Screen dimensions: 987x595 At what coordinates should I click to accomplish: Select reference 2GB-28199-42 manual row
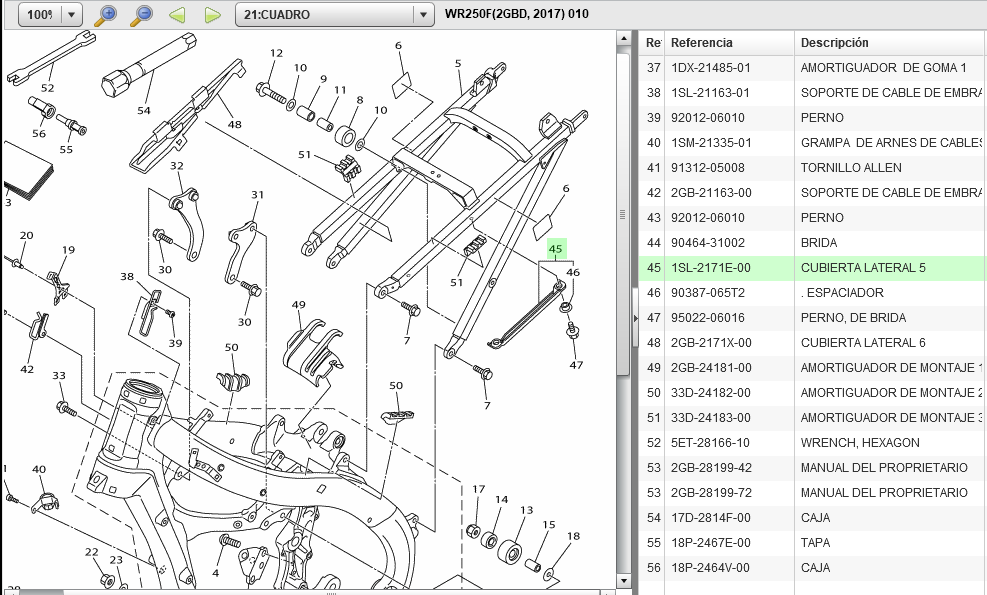(813, 468)
